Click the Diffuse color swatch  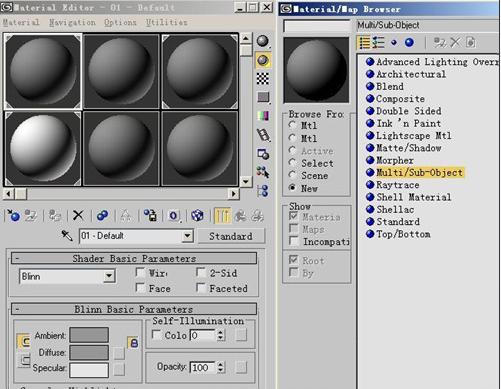89,352
